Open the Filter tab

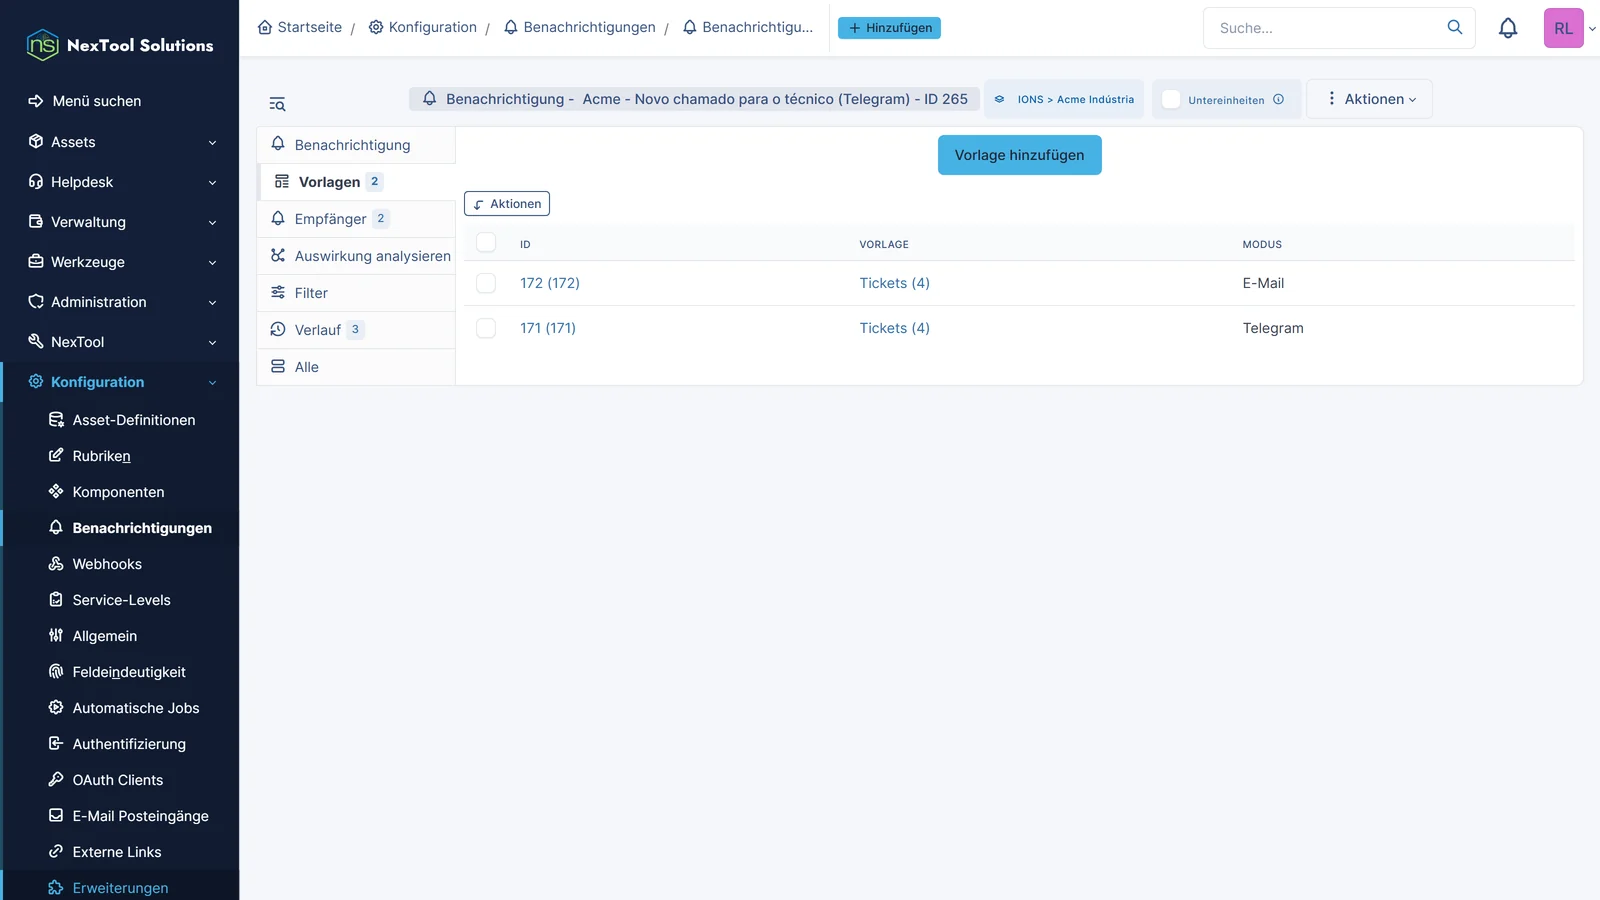coord(357,293)
